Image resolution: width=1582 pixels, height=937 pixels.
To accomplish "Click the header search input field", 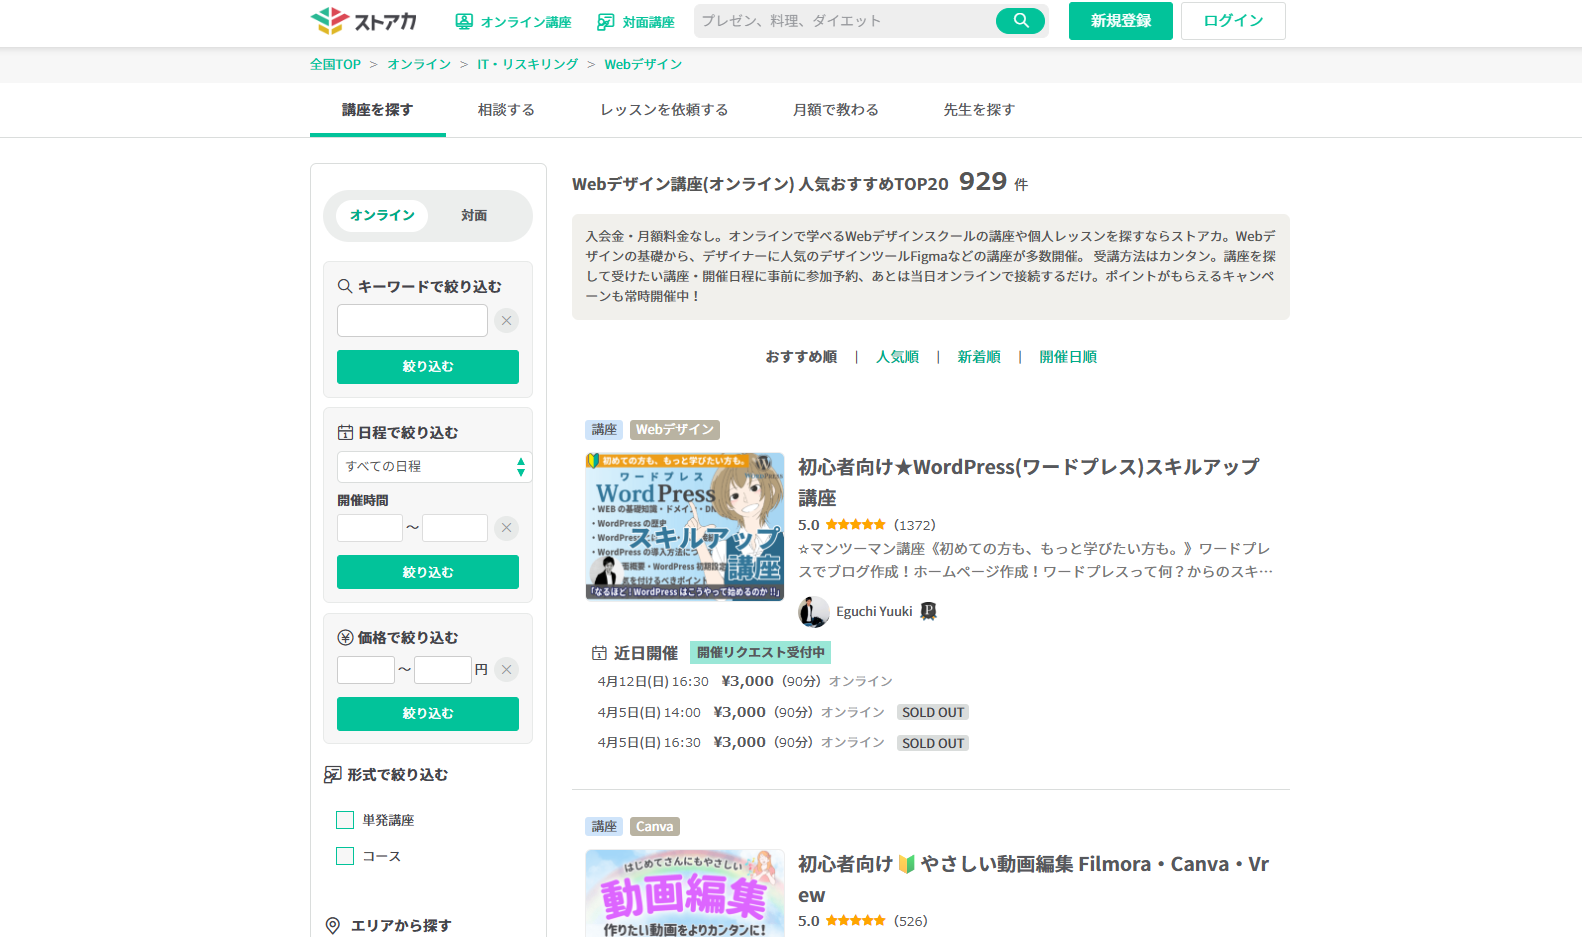I will [x=844, y=21].
